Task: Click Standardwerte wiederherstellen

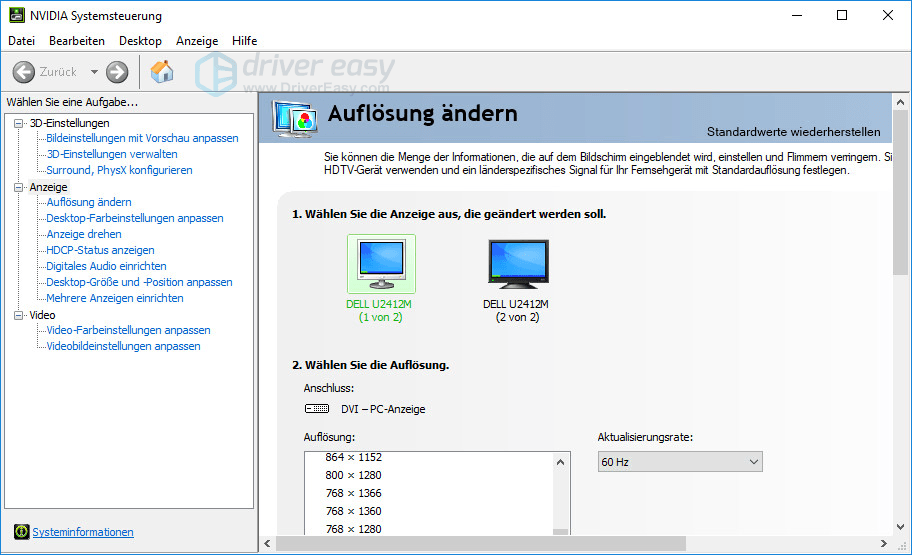Action: coord(793,132)
